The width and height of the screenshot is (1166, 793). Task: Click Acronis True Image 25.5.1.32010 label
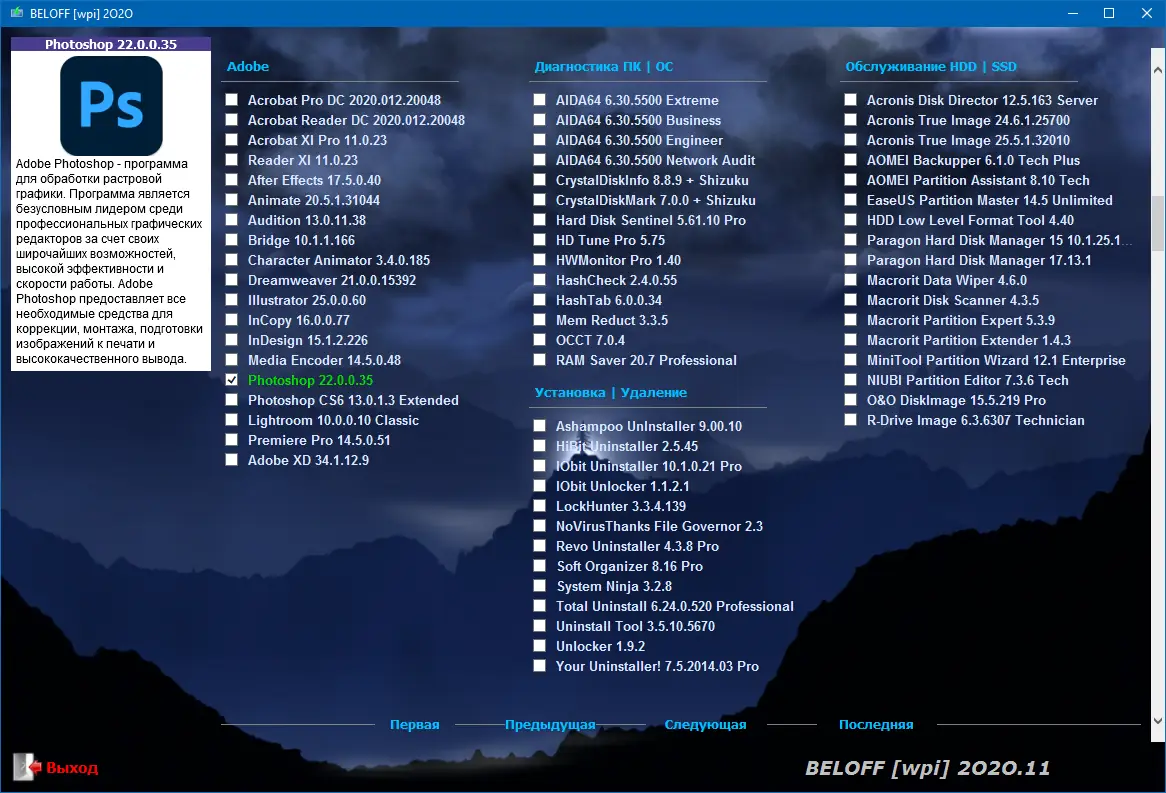coord(968,140)
